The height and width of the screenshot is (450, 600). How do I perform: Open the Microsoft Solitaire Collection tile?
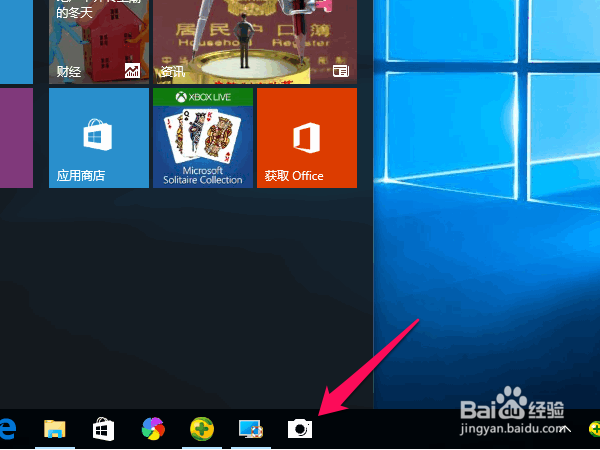click(203, 138)
